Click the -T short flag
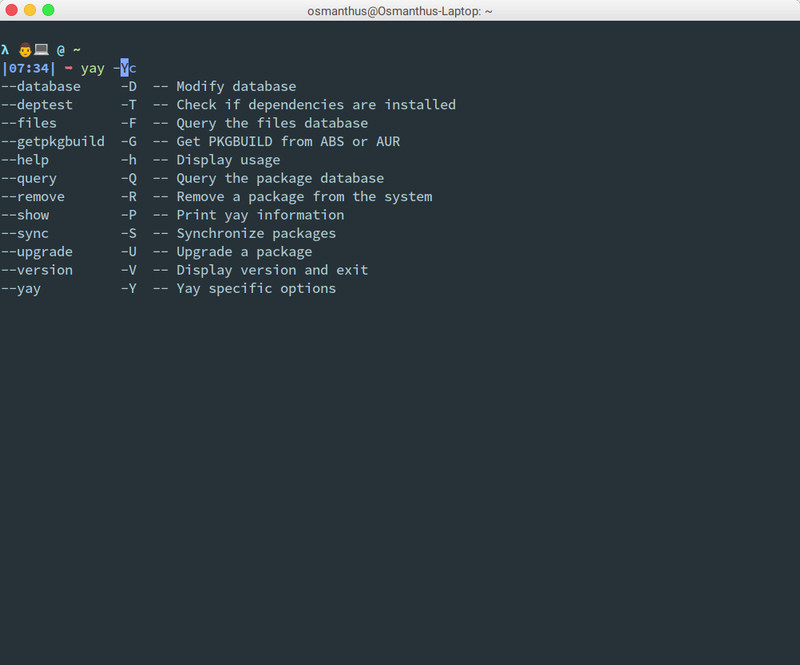Viewport: 800px width, 665px height. (129, 105)
